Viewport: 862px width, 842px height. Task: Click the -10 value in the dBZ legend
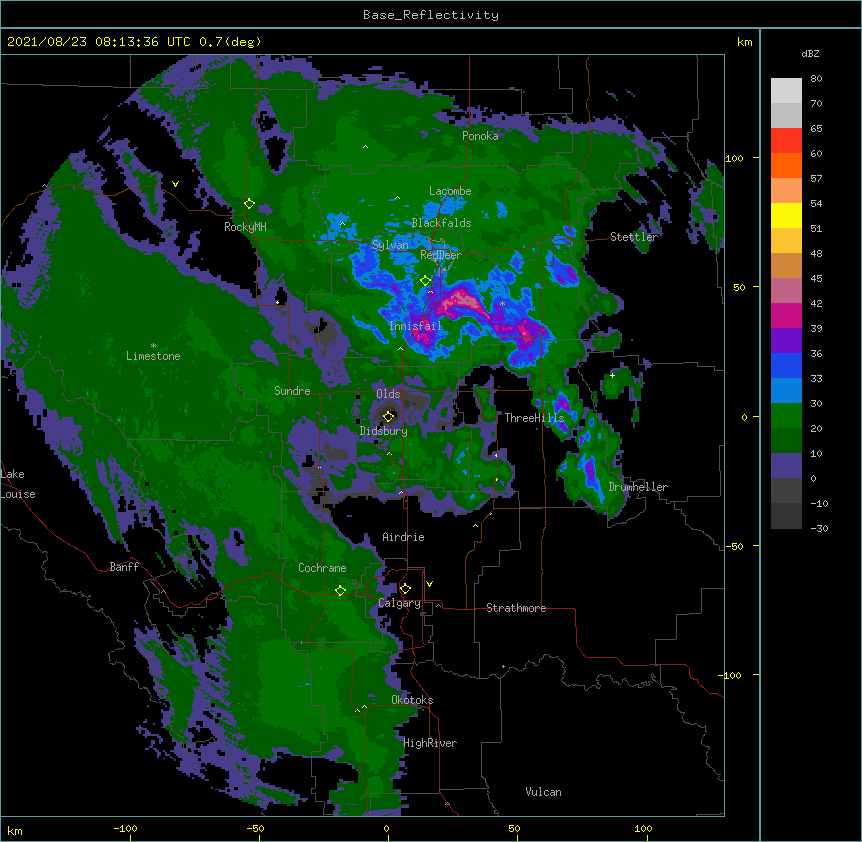pos(819,503)
